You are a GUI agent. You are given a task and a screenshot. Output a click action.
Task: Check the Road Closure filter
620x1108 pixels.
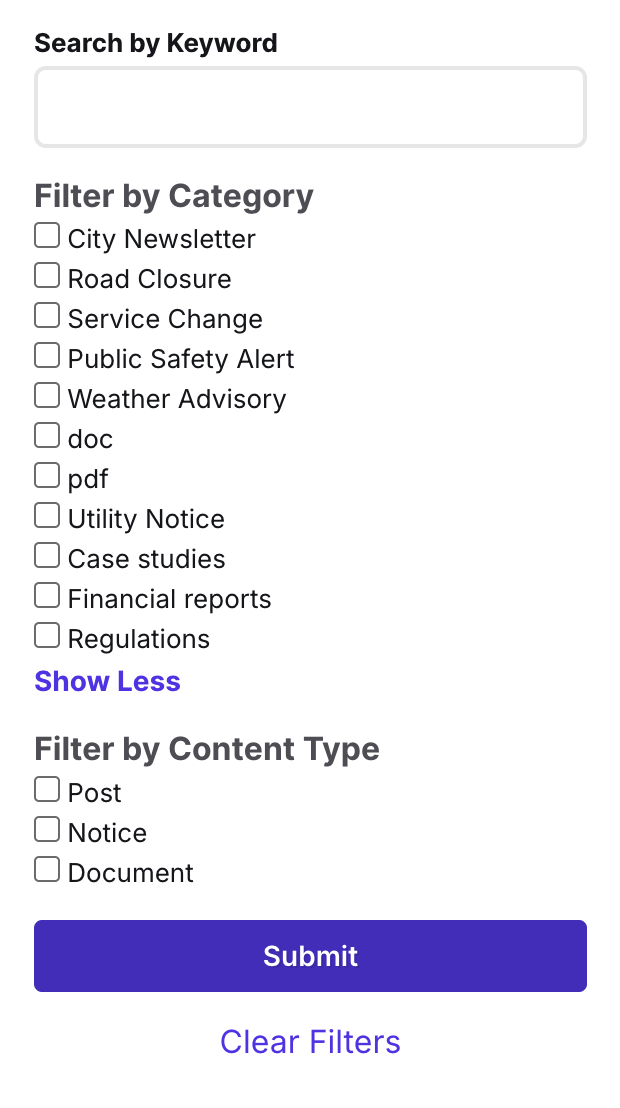coord(47,275)
